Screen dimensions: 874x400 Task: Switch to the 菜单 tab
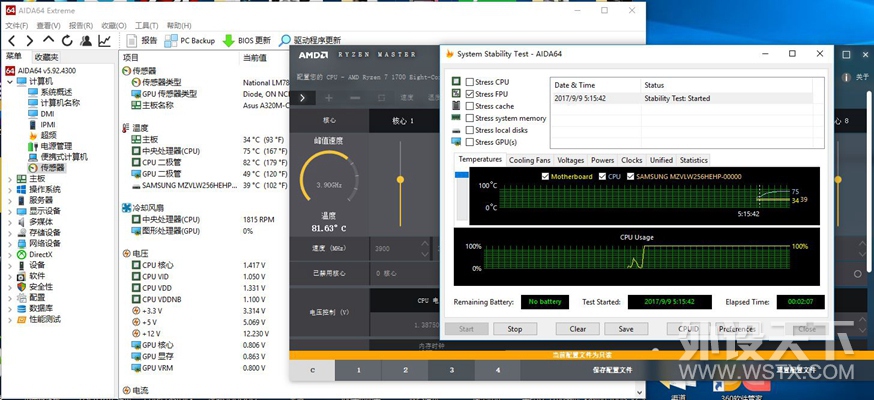14,56
